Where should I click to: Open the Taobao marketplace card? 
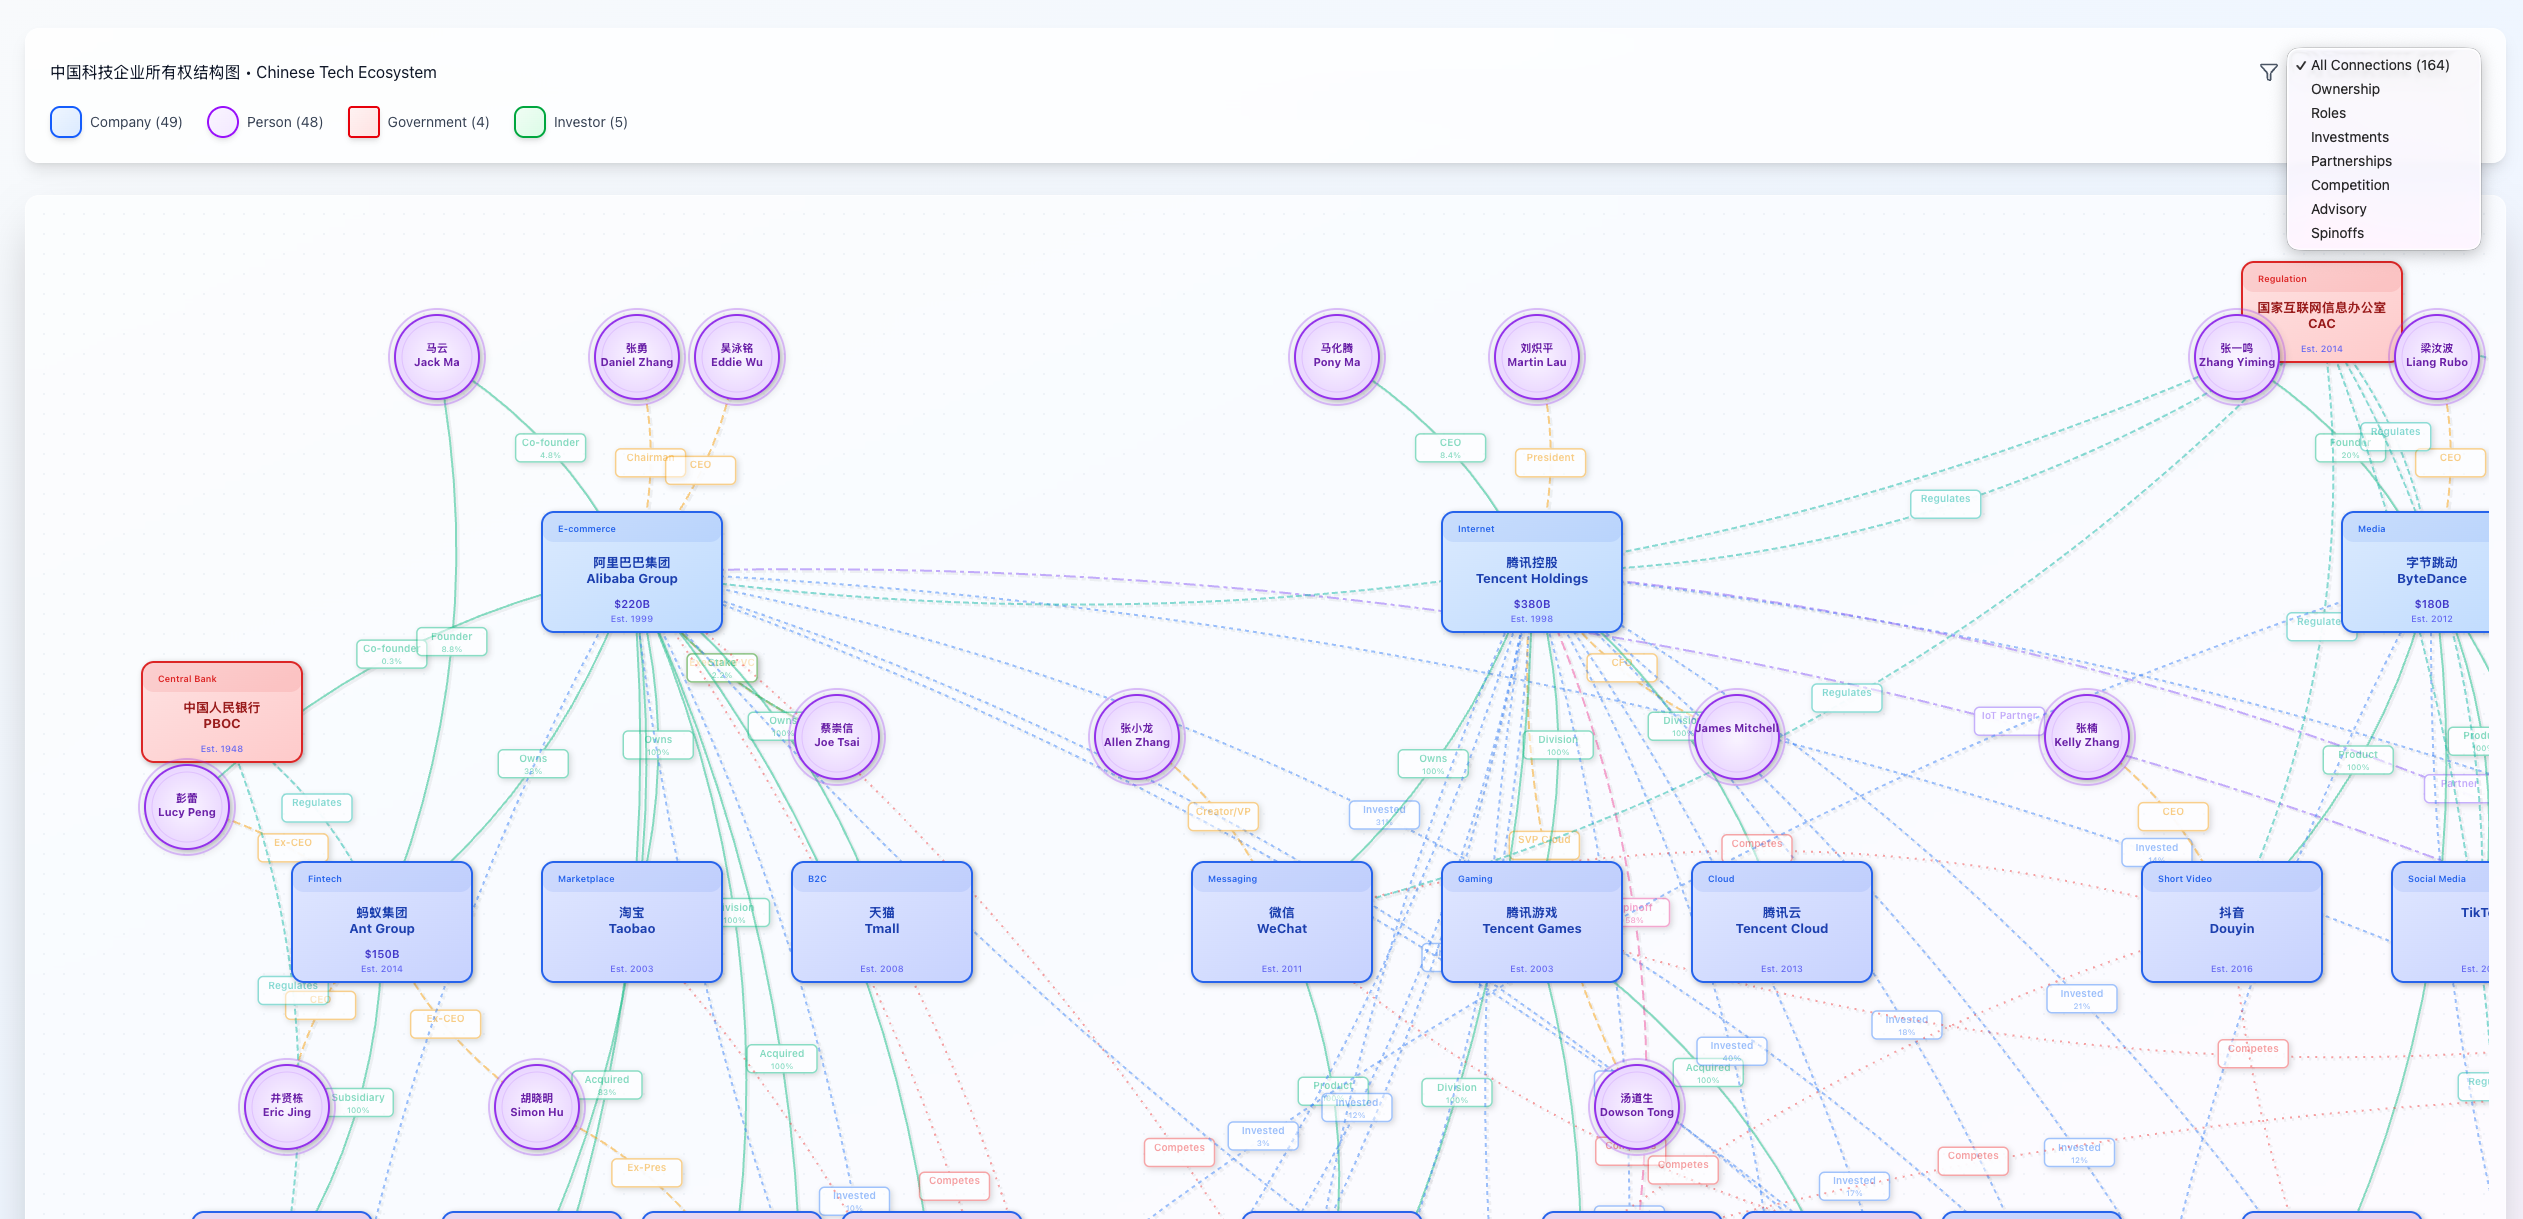(x=632, y=922)
